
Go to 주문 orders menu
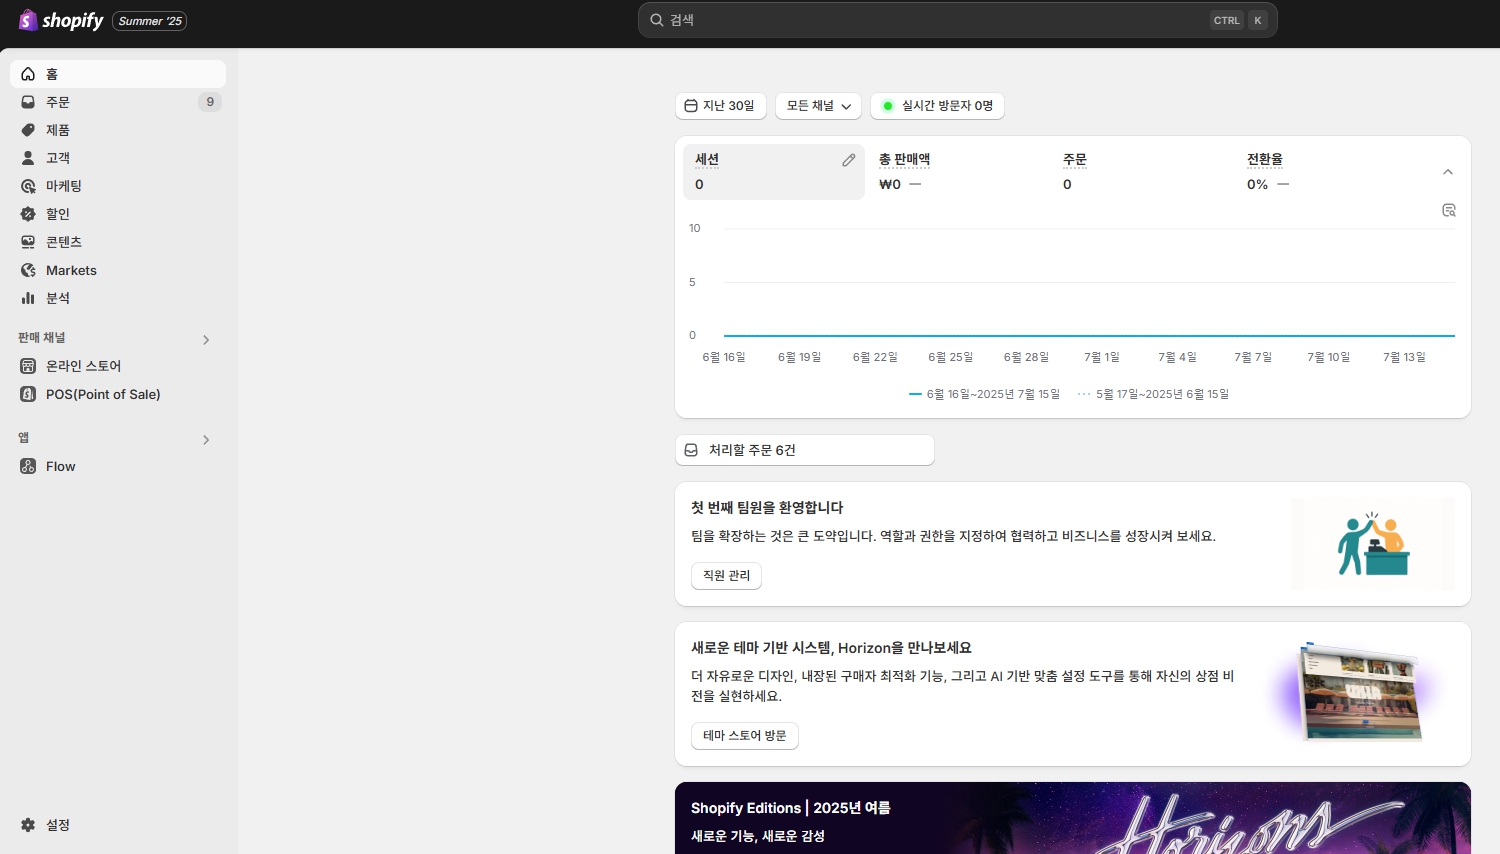point(58,102)
